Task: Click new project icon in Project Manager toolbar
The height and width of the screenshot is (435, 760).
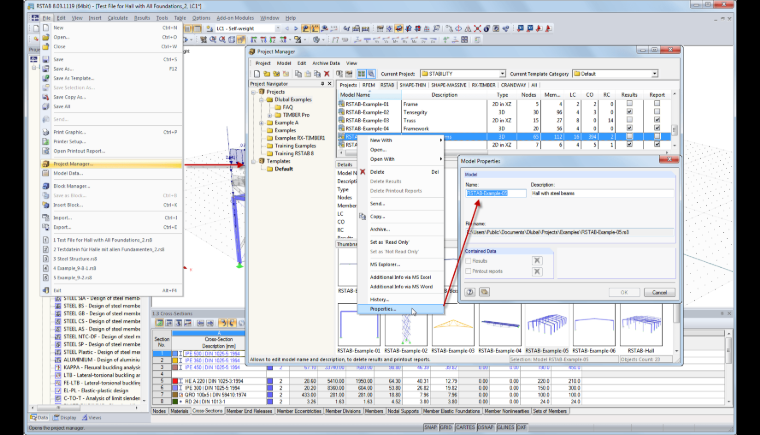Action: point(257,74)
